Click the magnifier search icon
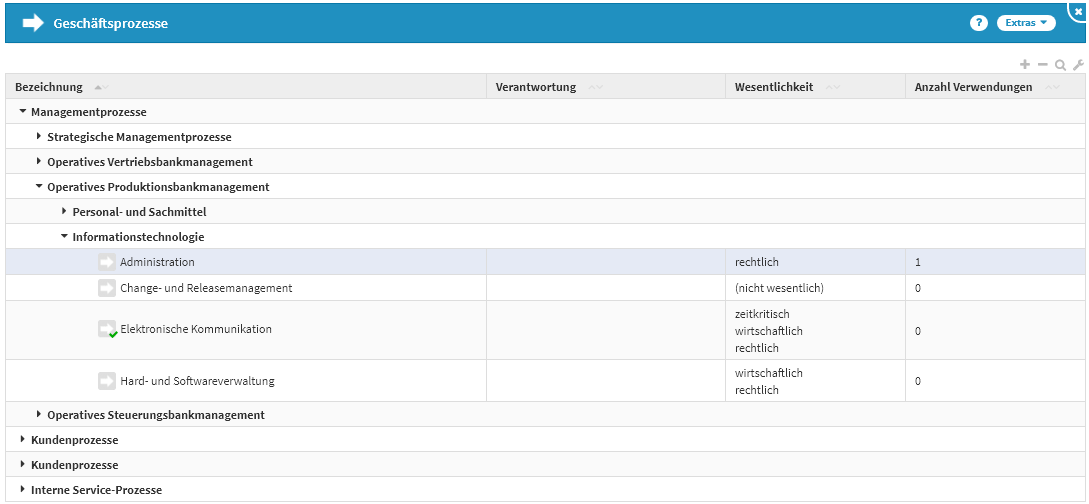The image size is (1089, 504). click(x=1060, y=64)
